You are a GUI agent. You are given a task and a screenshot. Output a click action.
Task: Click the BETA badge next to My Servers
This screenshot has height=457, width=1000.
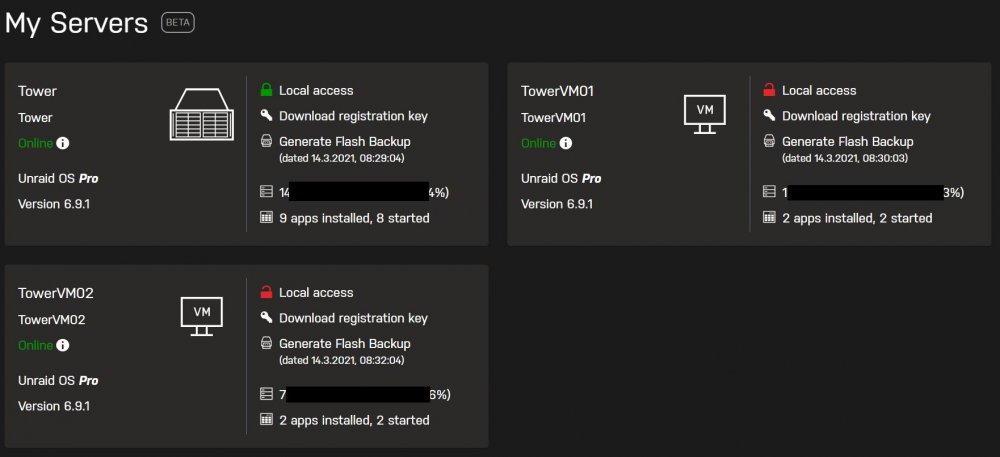(x=177, y=23)
